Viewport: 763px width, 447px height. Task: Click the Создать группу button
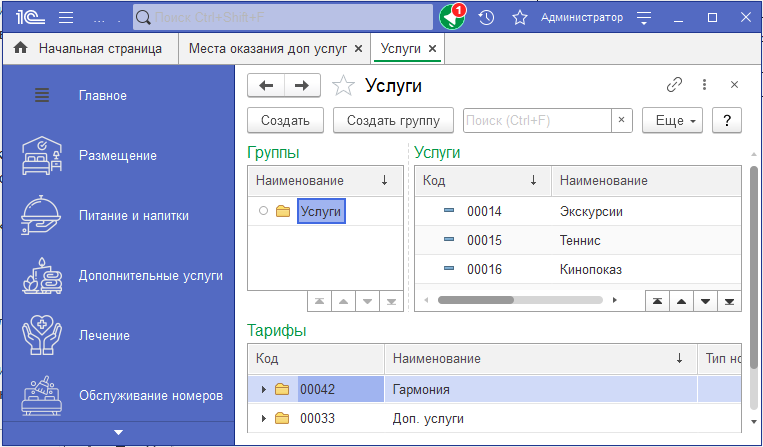coord(393,120)
